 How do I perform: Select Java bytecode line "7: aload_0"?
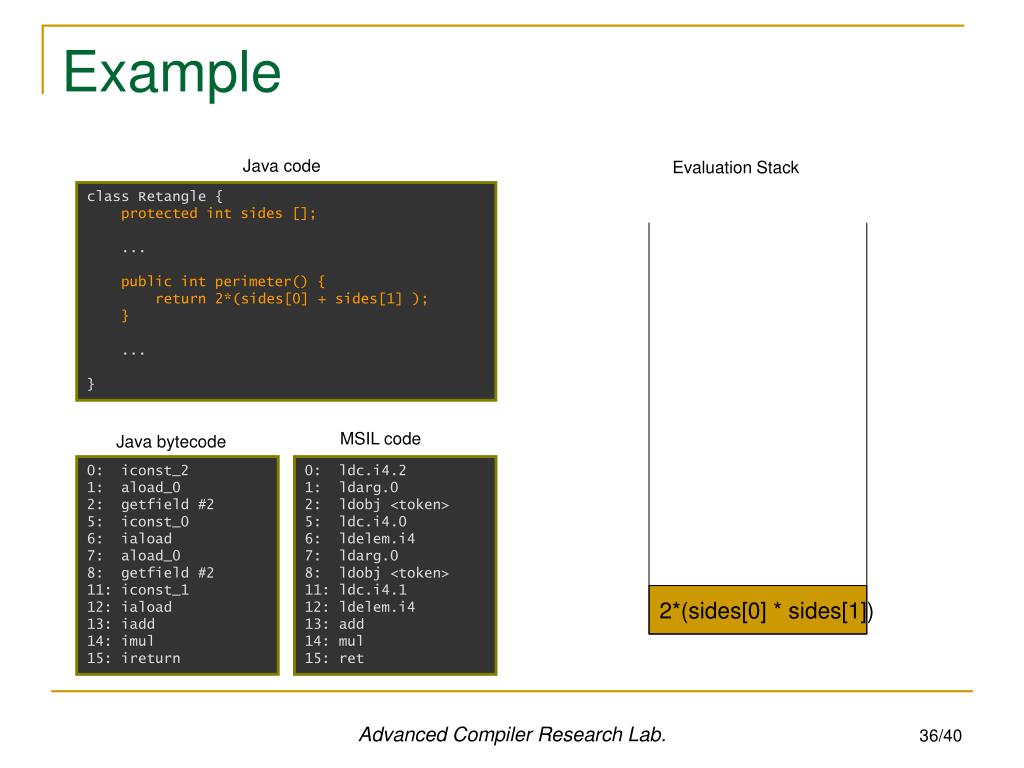tap(134, 555)
